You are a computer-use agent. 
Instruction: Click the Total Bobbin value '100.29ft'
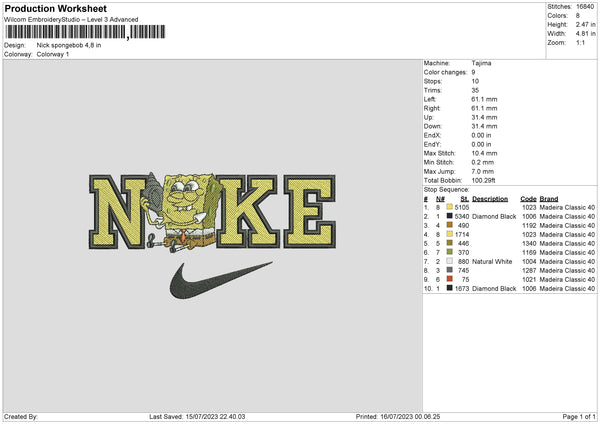click(483, 180)
